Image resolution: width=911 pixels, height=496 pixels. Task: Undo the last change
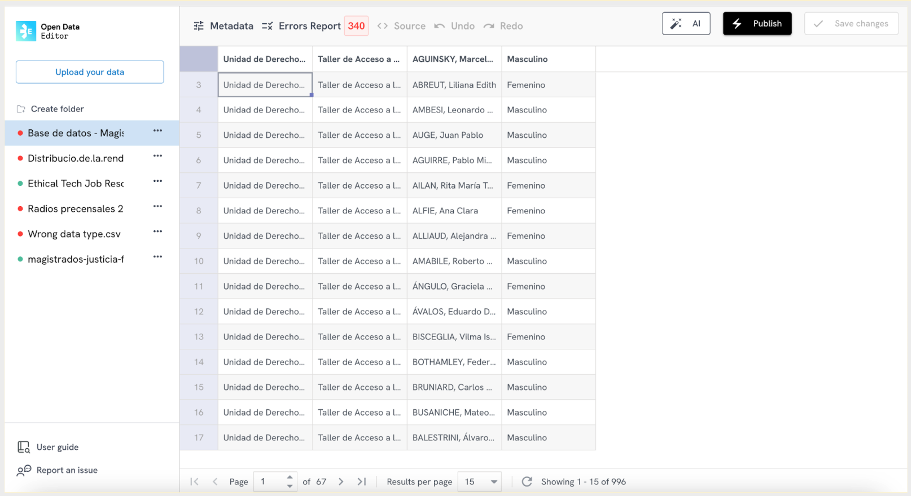pos(454,26)
